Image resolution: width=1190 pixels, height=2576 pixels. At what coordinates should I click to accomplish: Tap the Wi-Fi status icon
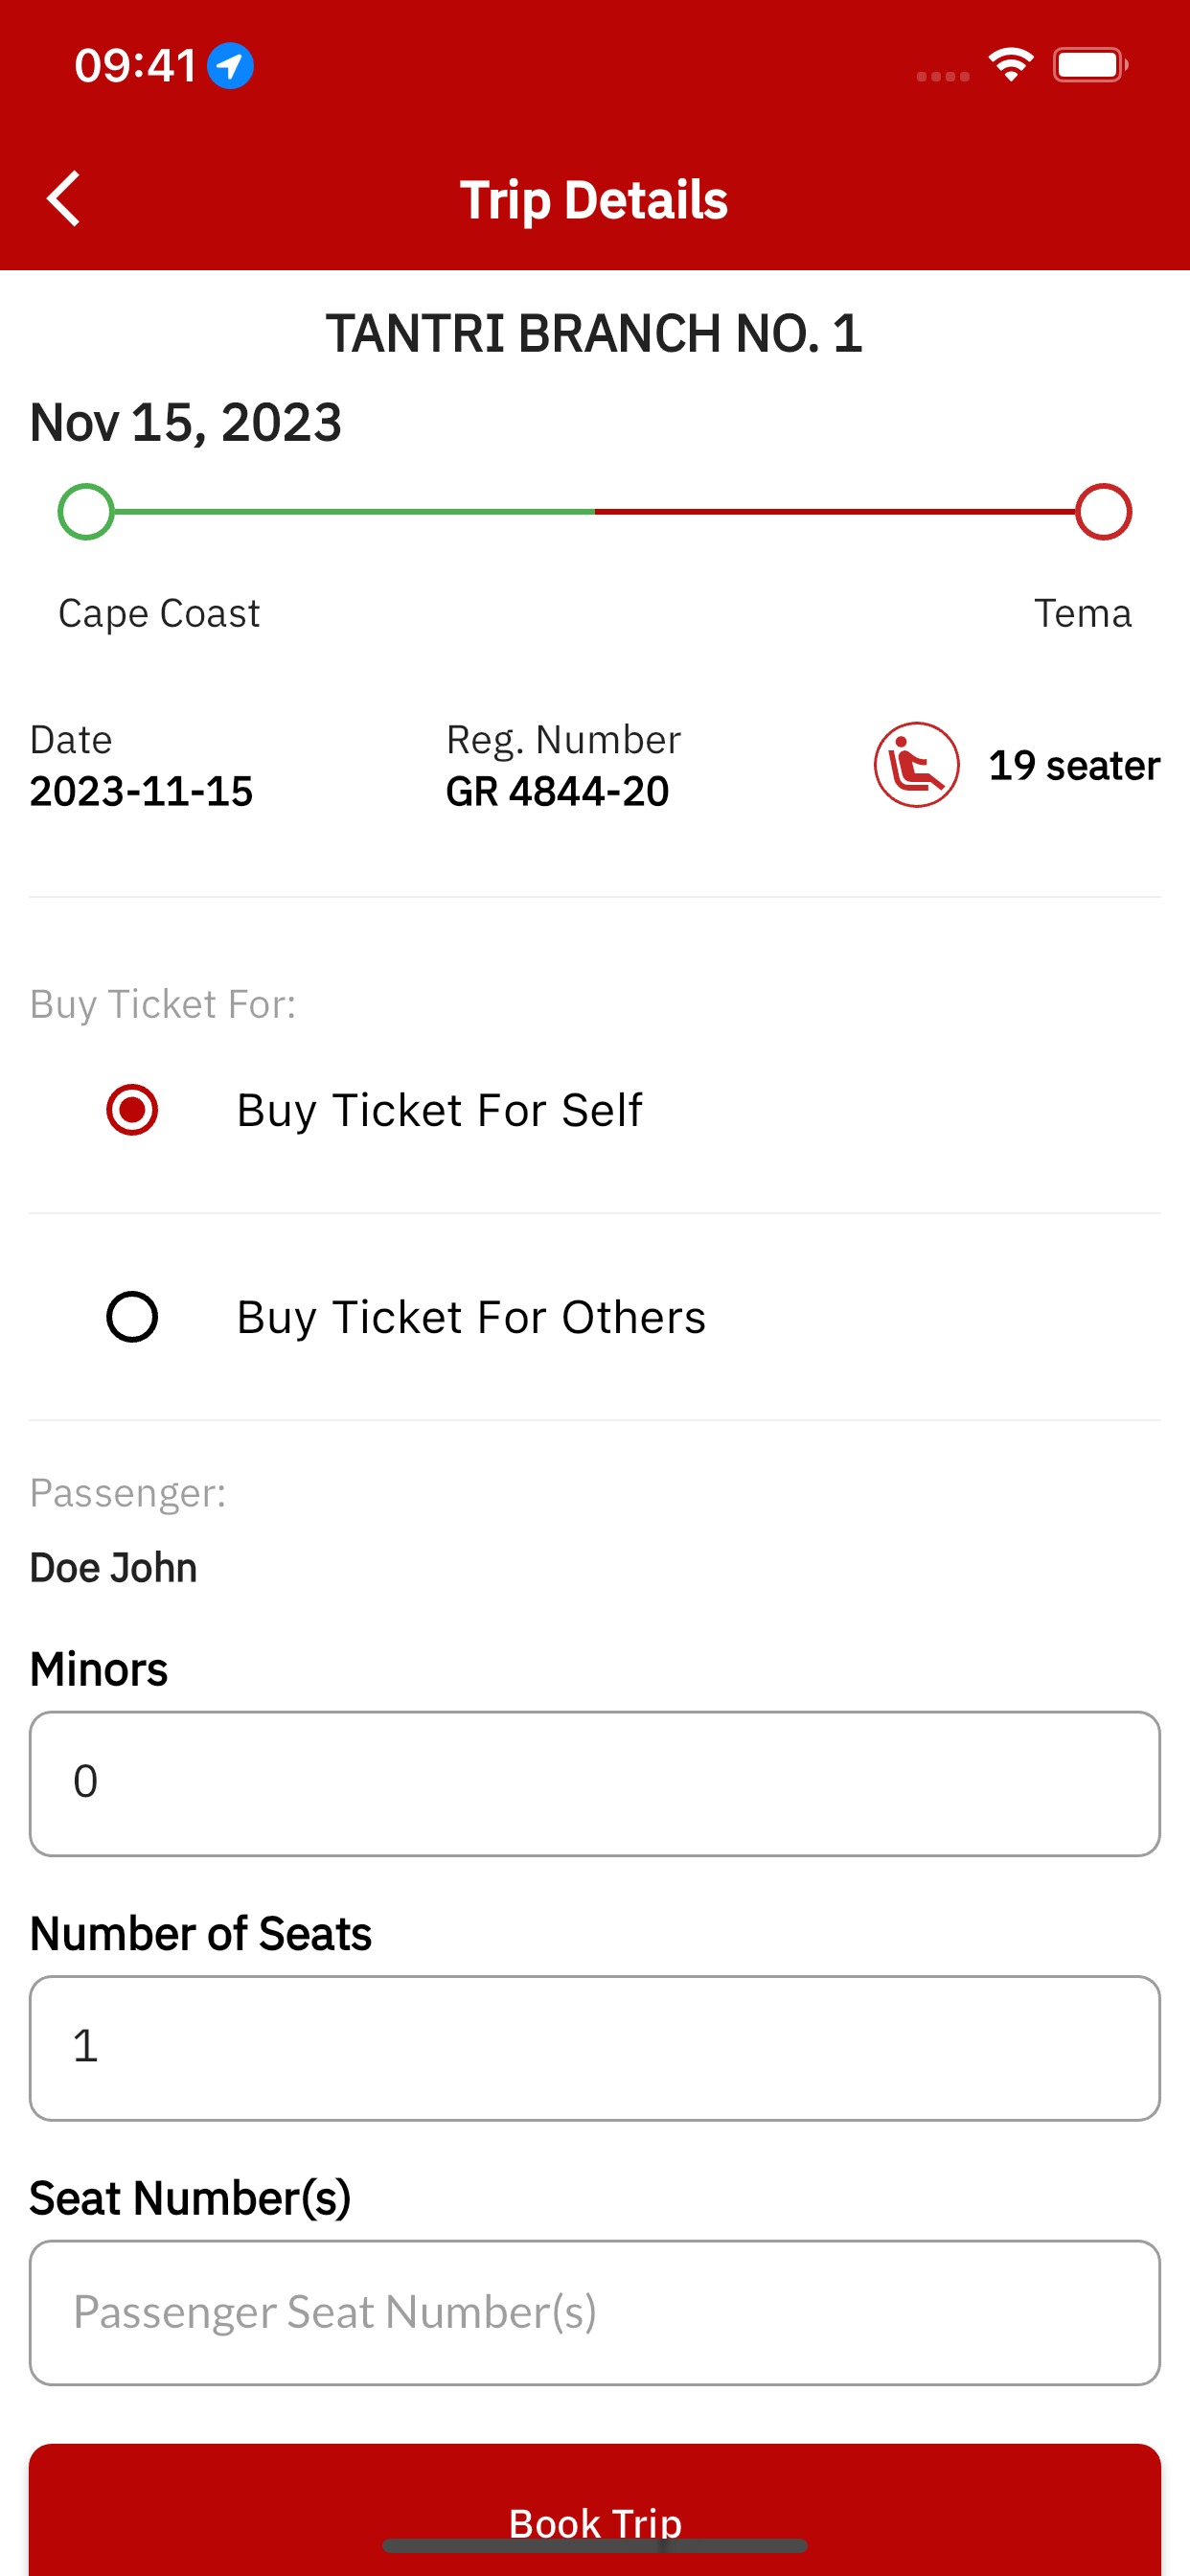[x=1010, y=66]
